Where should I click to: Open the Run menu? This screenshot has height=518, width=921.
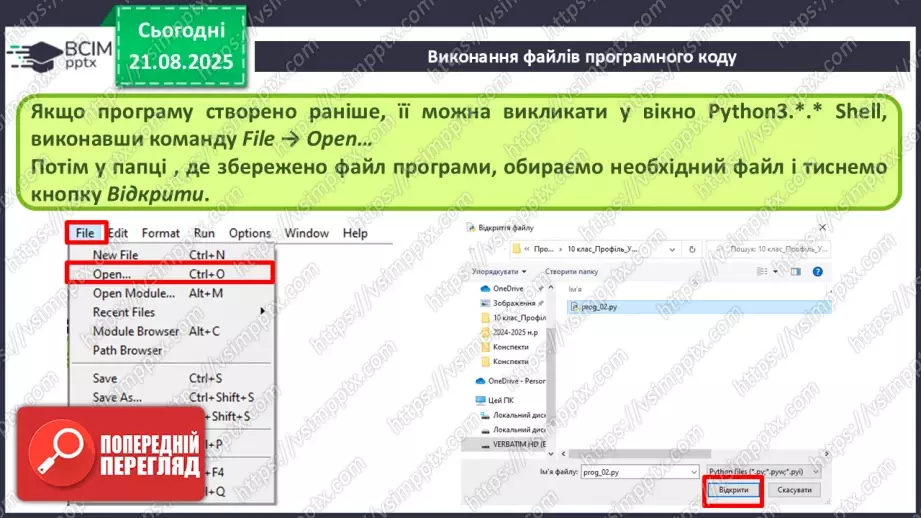[x=203, y=233]
